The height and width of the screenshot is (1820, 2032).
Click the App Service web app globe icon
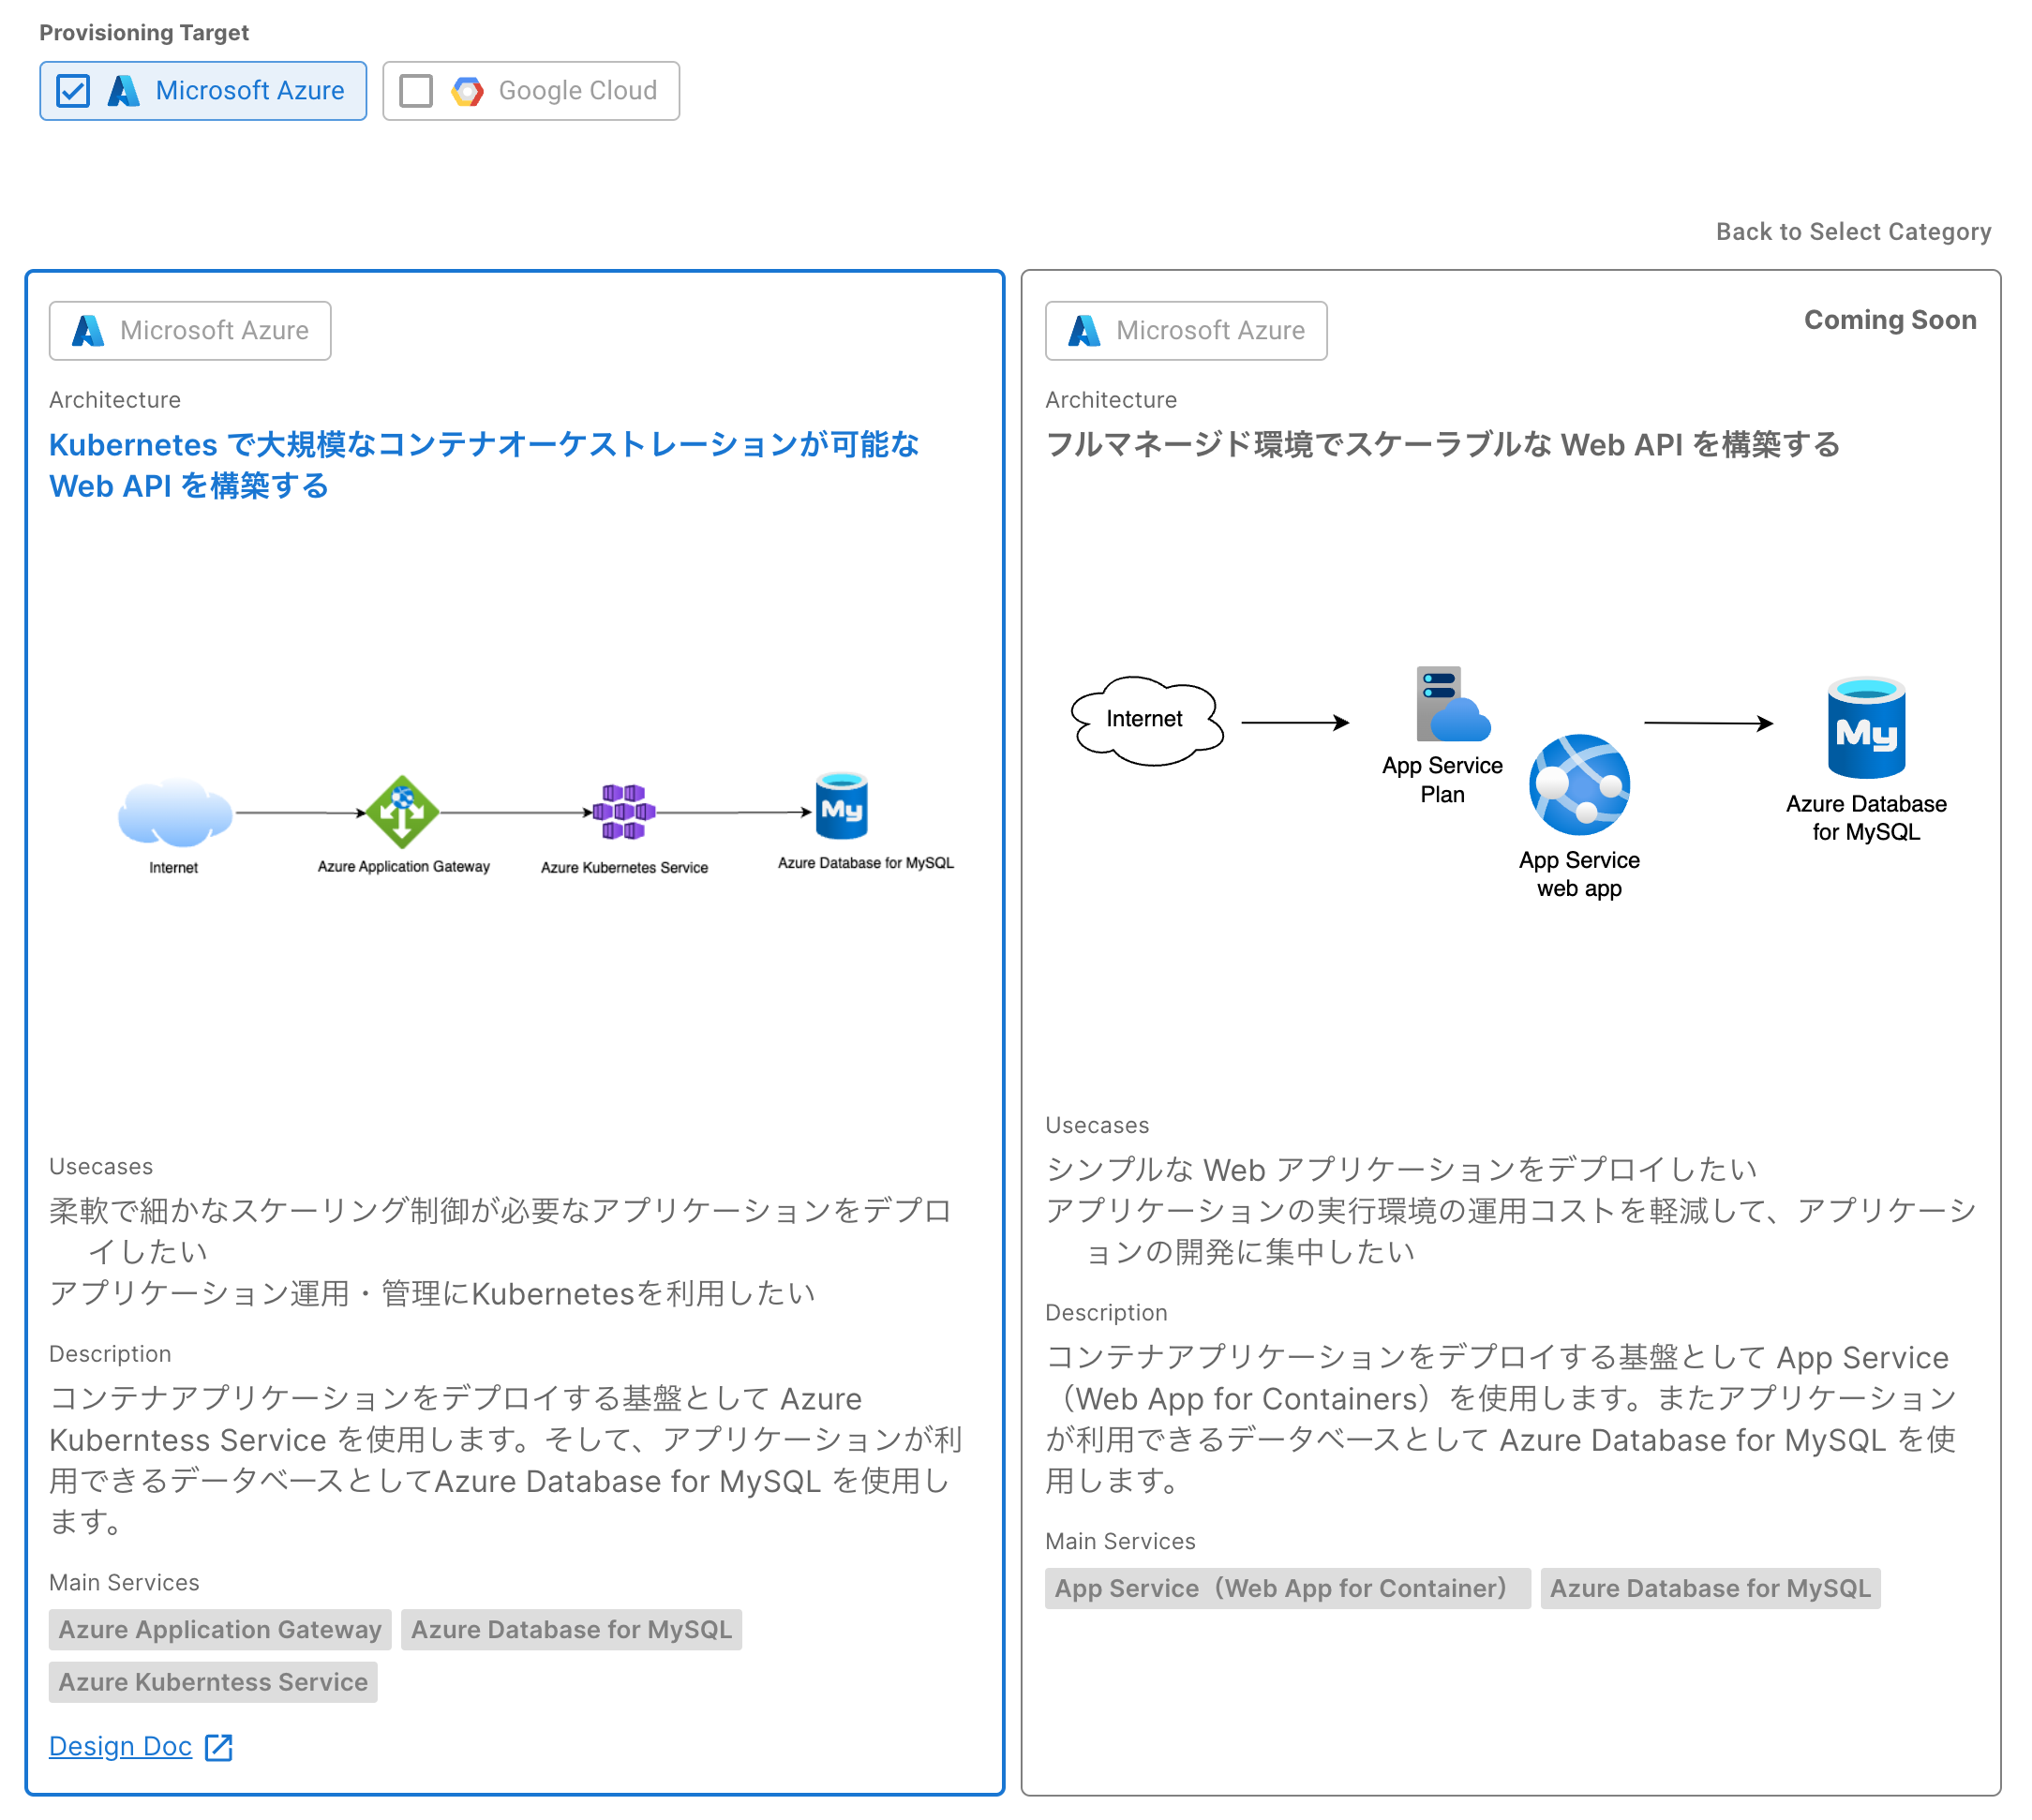[x=1579, y=785]
